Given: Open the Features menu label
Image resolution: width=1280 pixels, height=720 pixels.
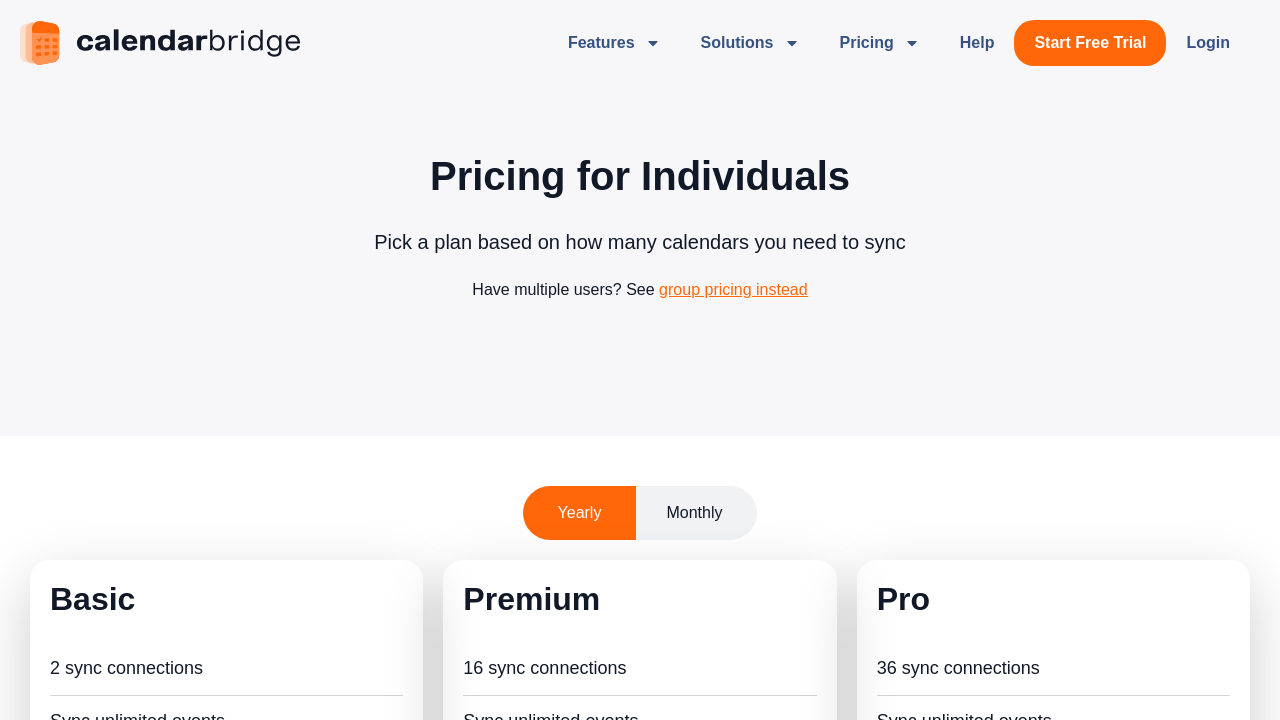Looking at the screenshot, I should point(600,43).
